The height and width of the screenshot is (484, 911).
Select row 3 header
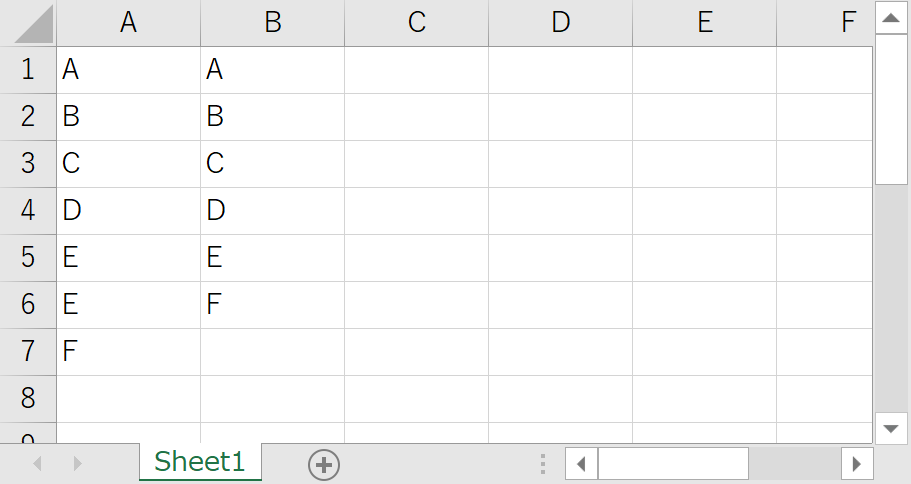pos(28,164)
